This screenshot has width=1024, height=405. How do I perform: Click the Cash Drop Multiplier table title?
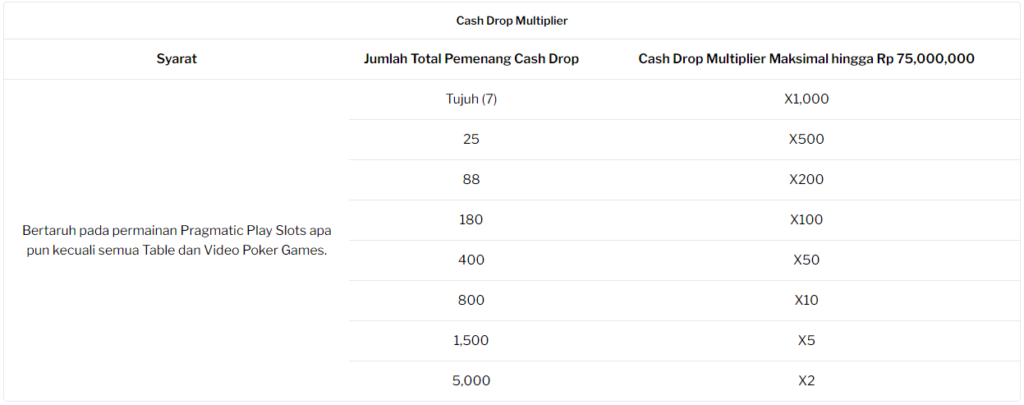(511, 21)
